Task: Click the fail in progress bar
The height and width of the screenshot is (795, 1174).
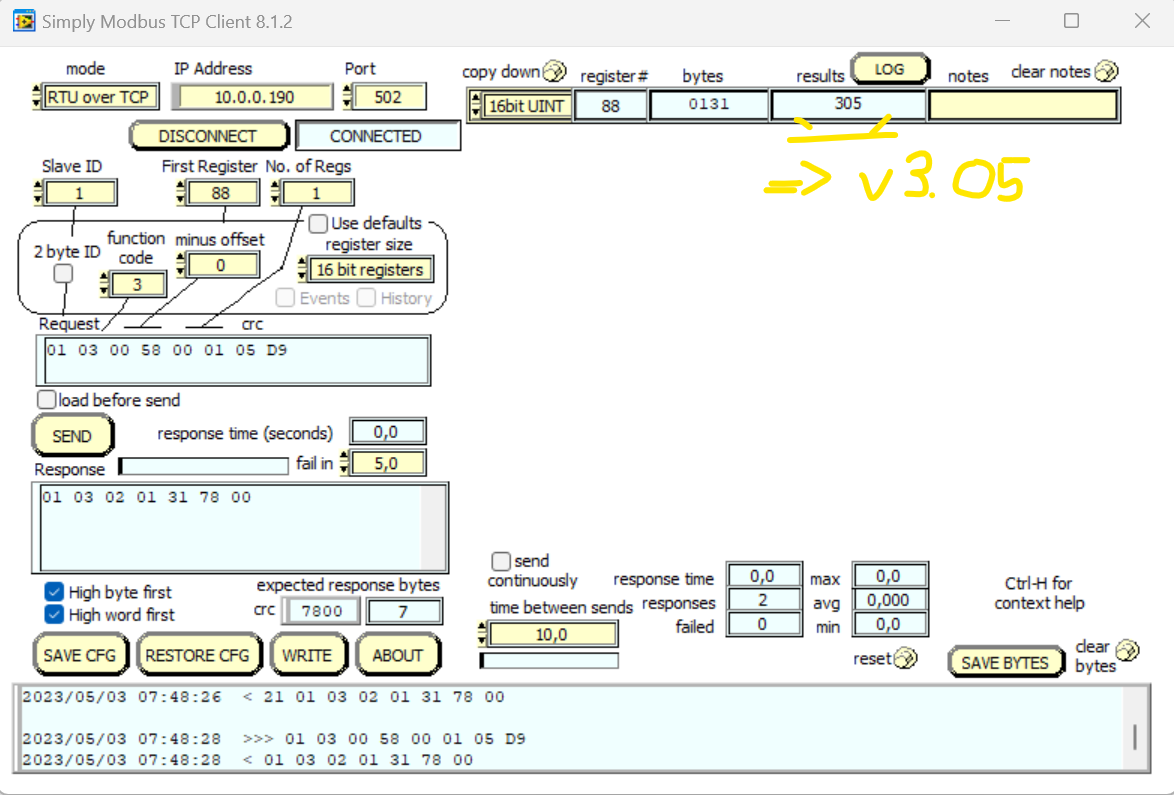Action: (x=204, y=466)
